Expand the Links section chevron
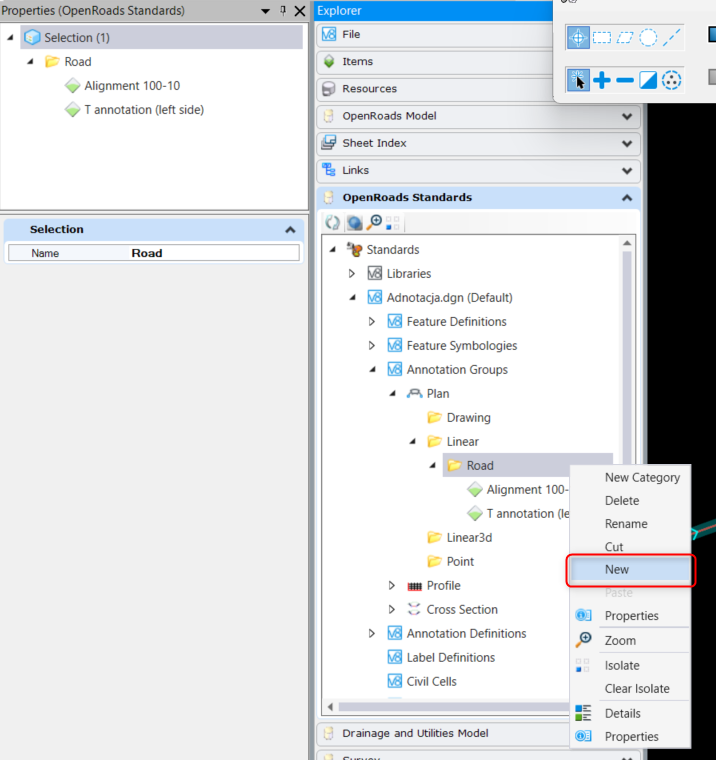The height and width of the screenshot is (760, 716). [627, 171]
